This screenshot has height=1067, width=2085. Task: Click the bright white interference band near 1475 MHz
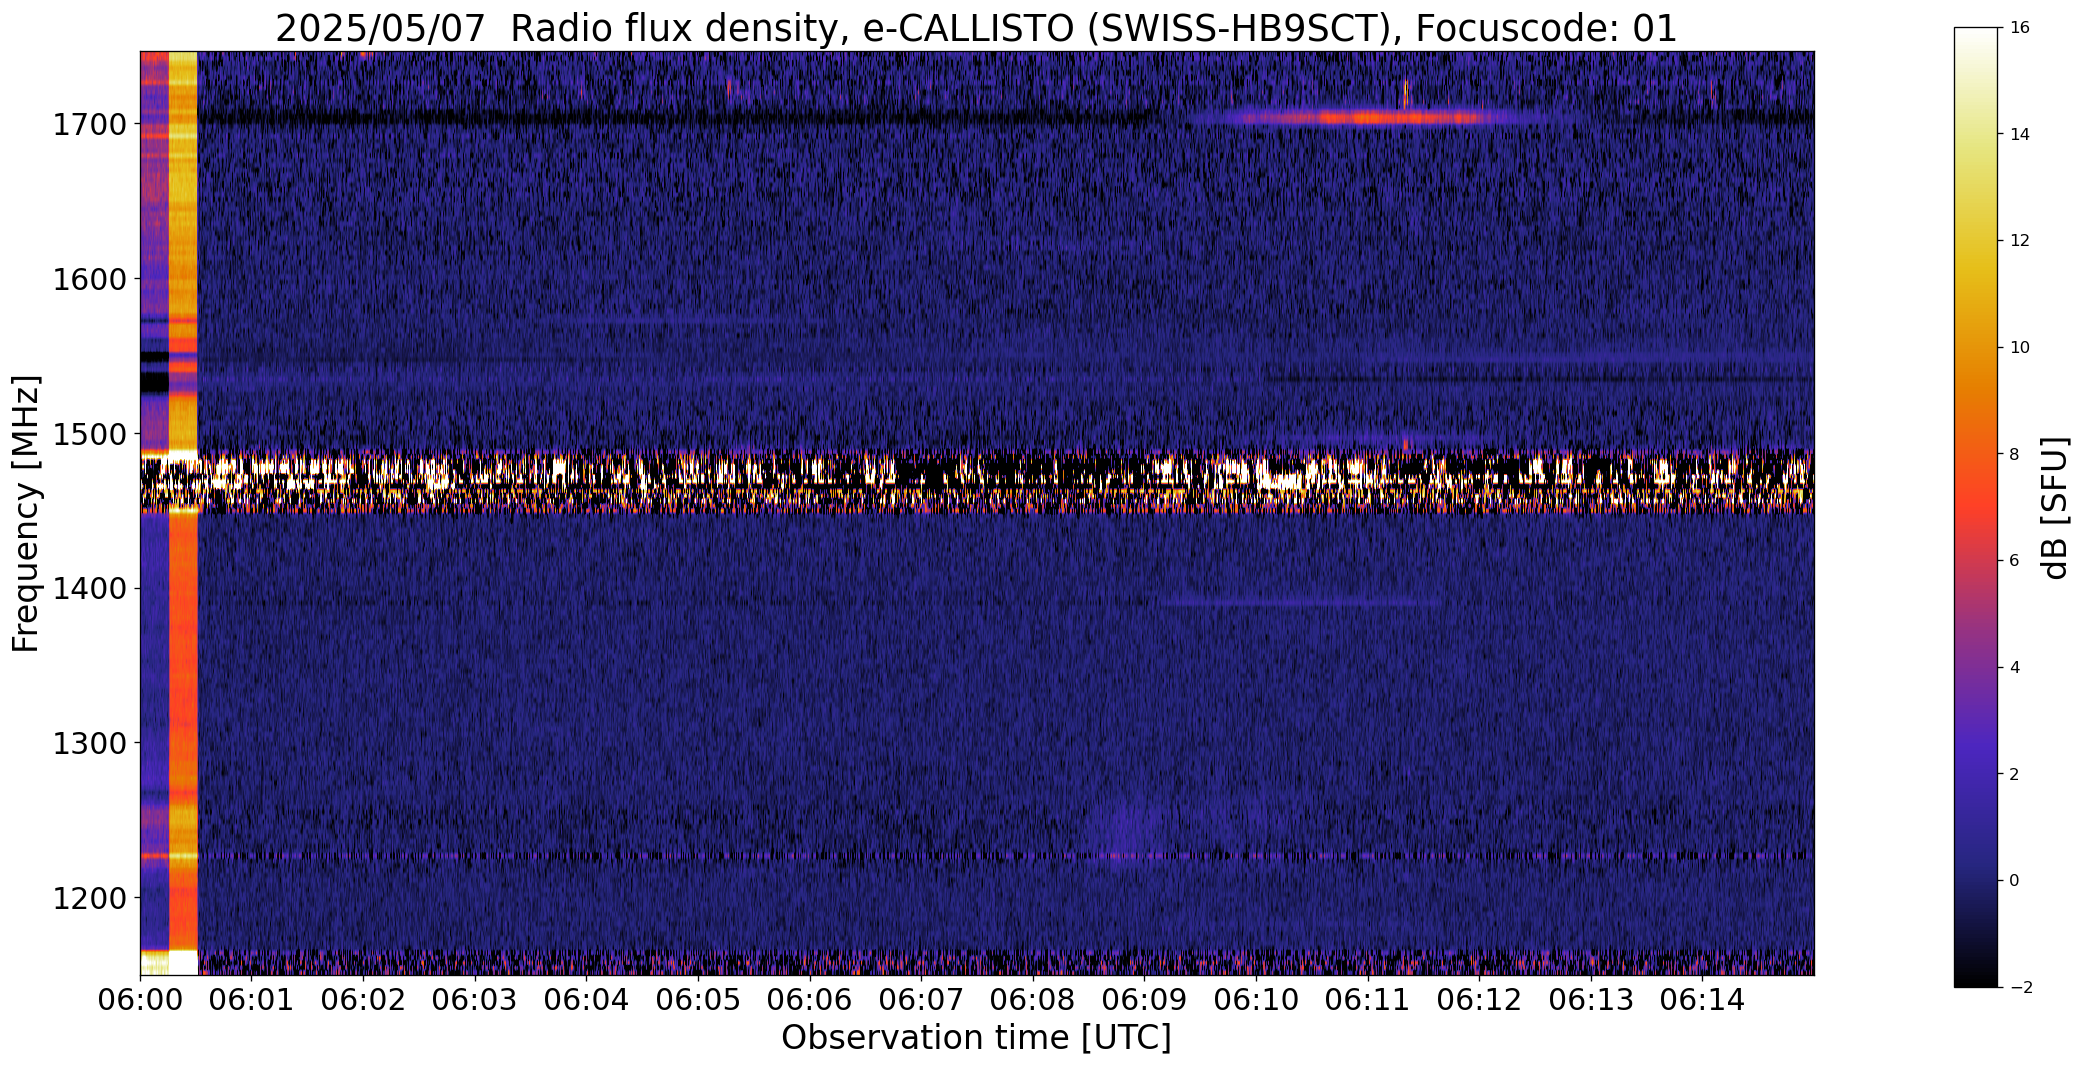(977, 481)
